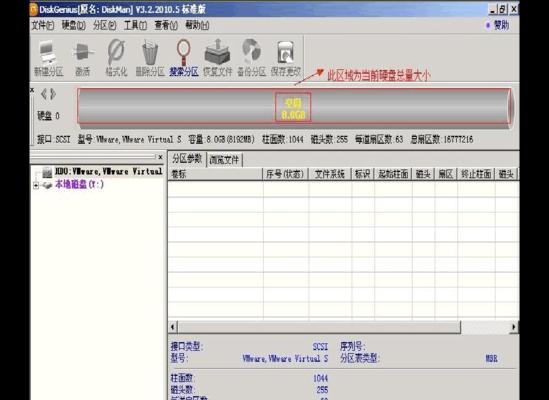Viewport: 549px width, 400px height.
Task: Click the 搜索分区 (search partition) magnifier icon
Action: click(x=184, y=58)
